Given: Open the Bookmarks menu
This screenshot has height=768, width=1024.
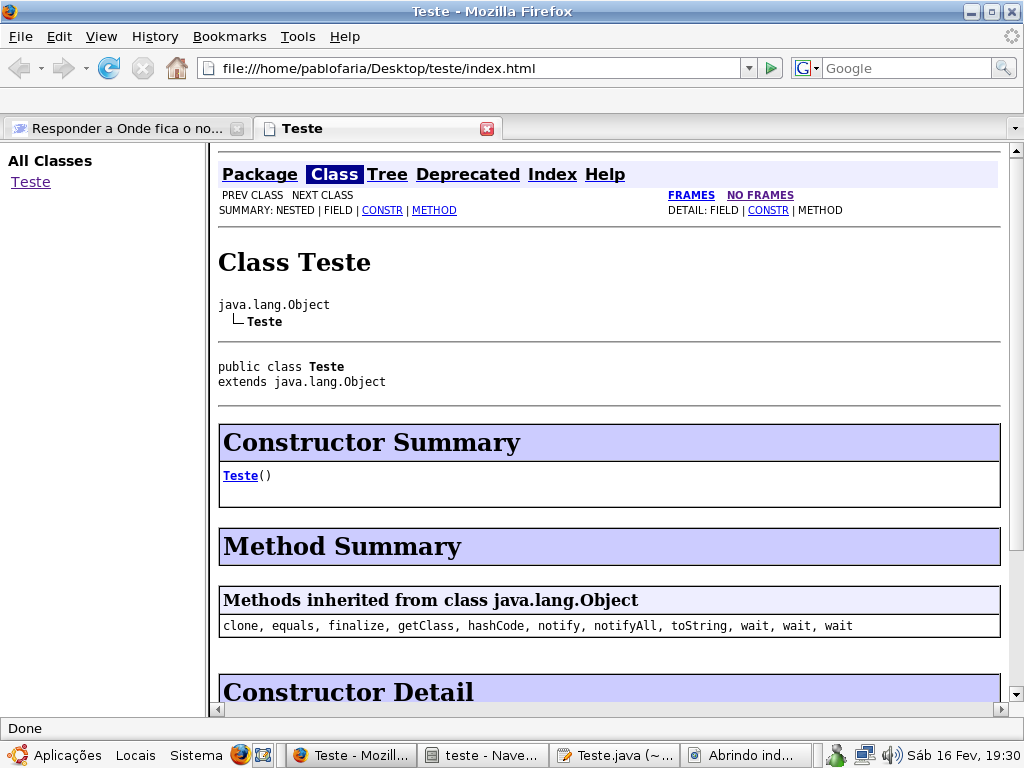Looking at the screenshot, I should point(229,37).
